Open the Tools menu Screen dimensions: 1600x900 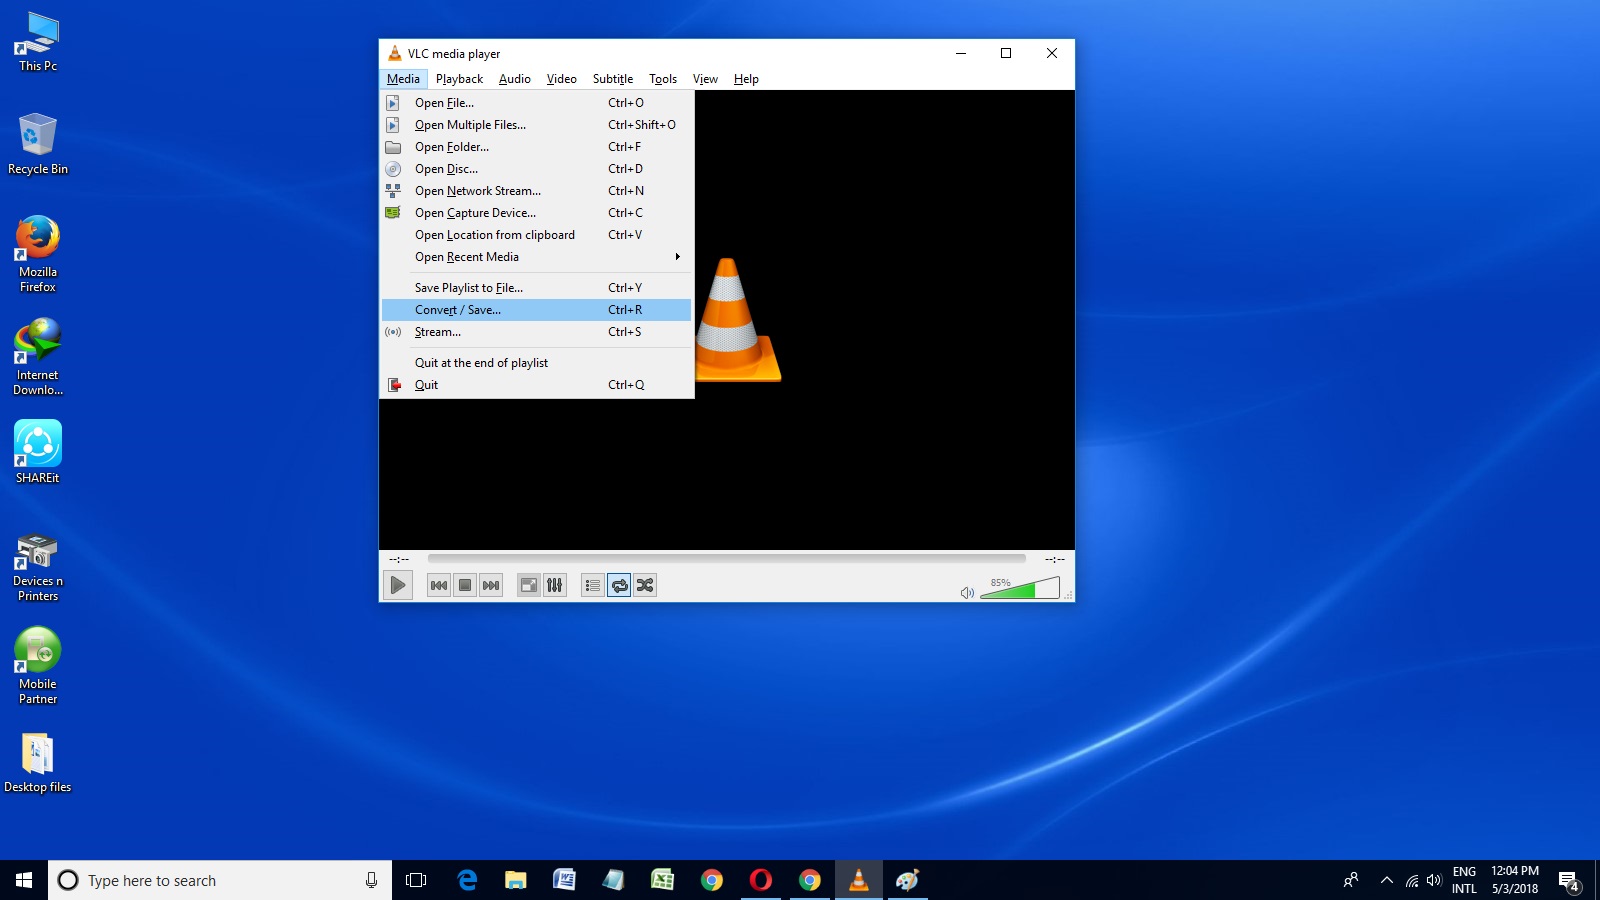pos(663,79)
